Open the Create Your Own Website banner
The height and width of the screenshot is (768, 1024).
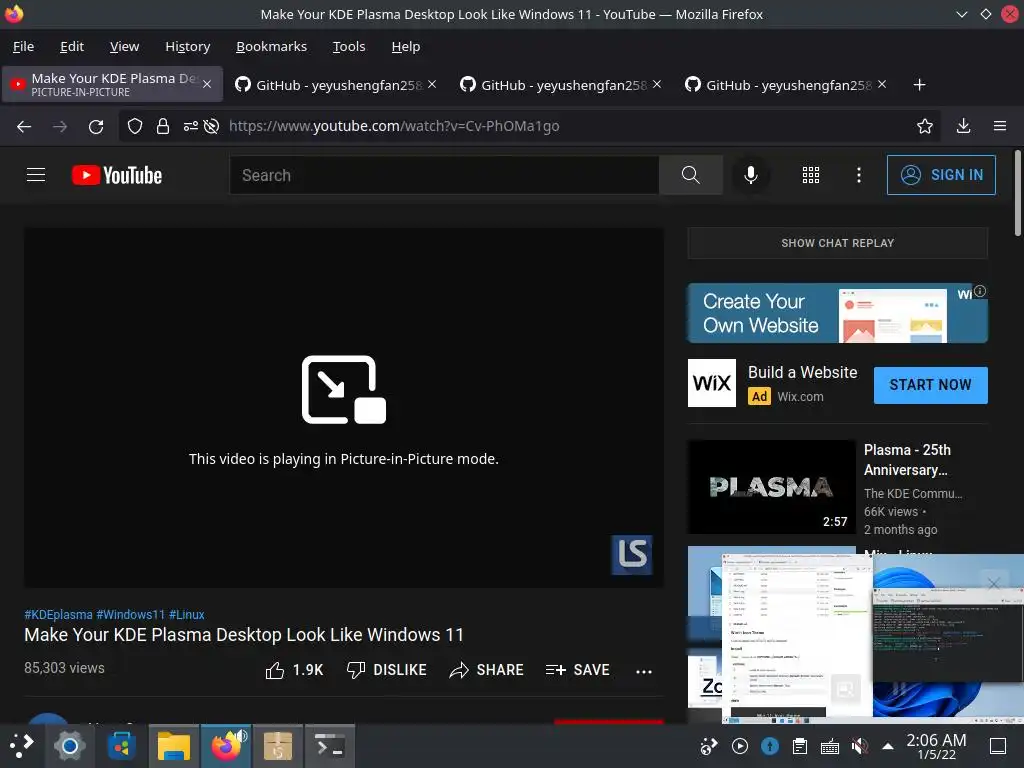point(837,313)
